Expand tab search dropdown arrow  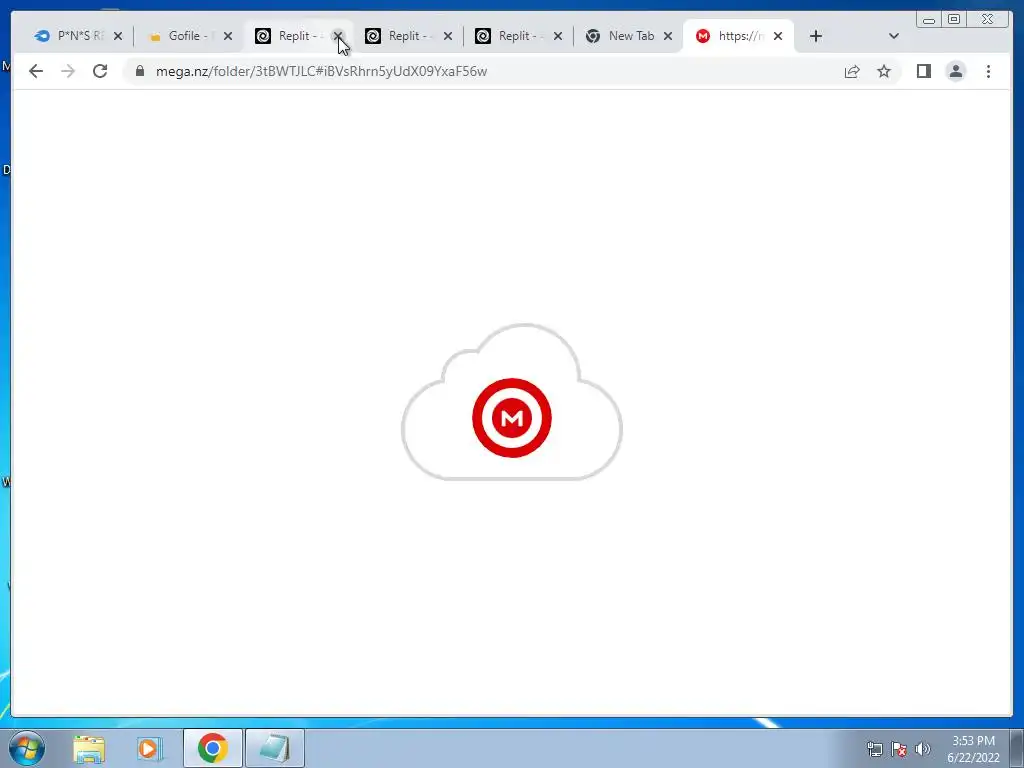(x=894, y=37)
